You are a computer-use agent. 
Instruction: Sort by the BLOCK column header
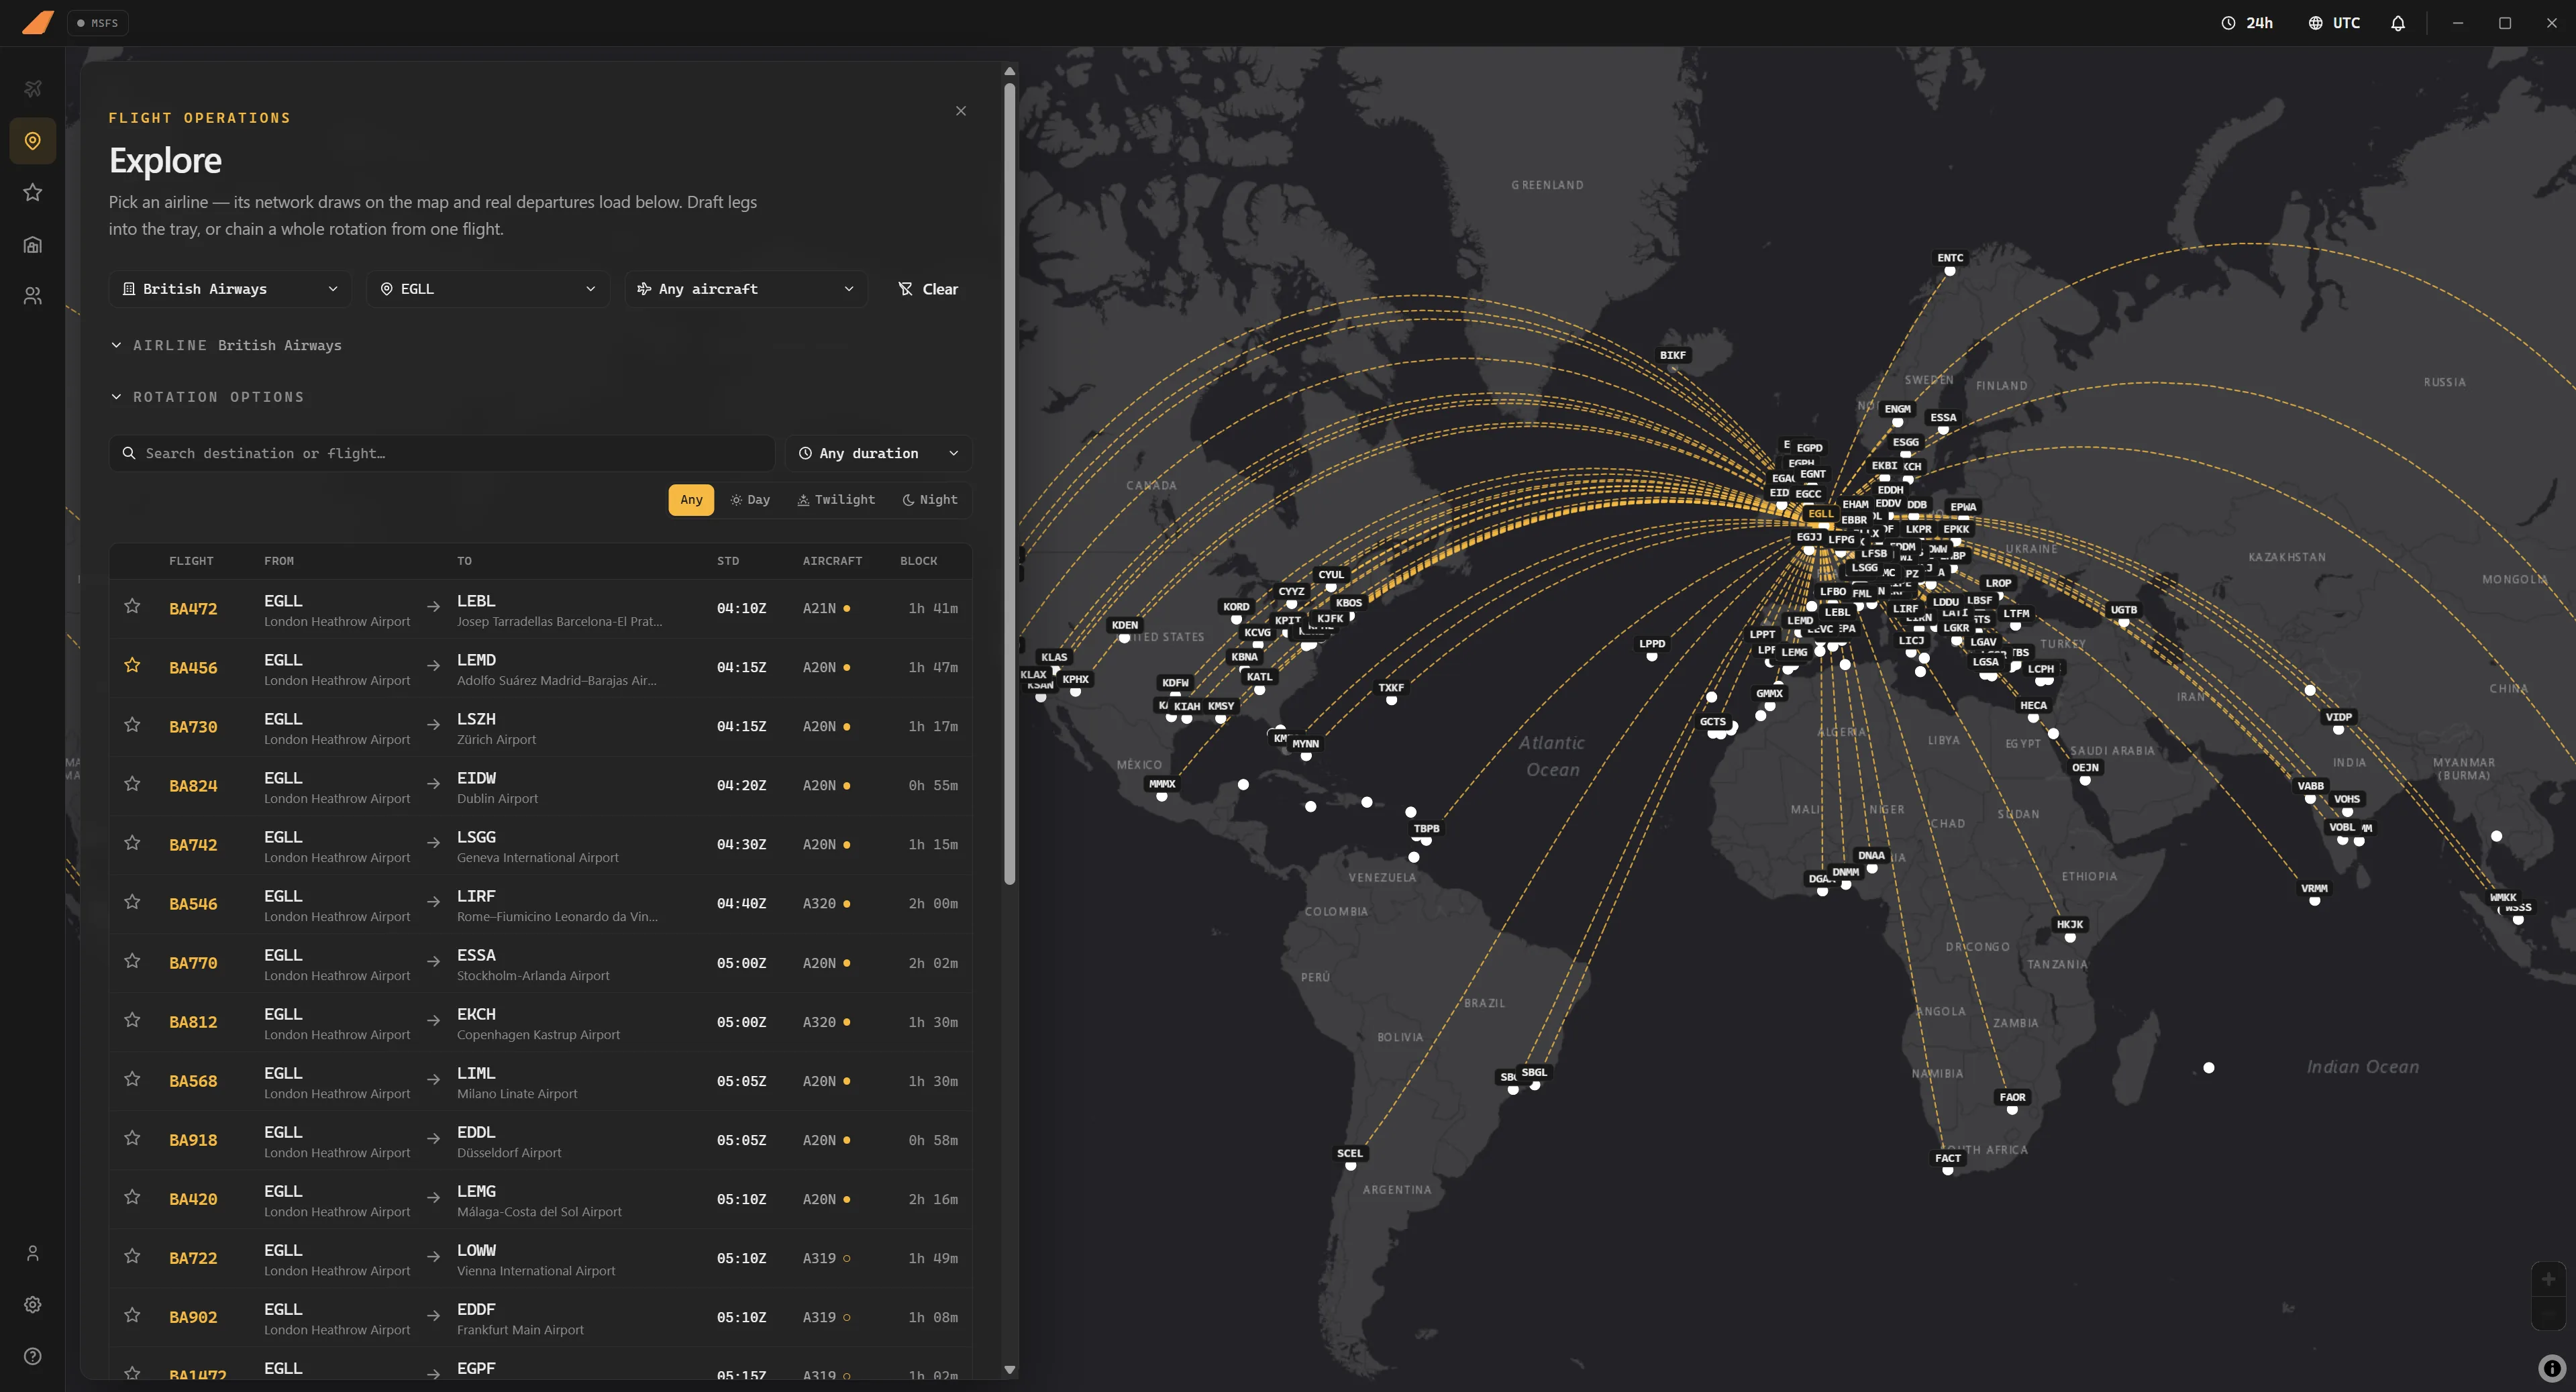click(918, 561)
